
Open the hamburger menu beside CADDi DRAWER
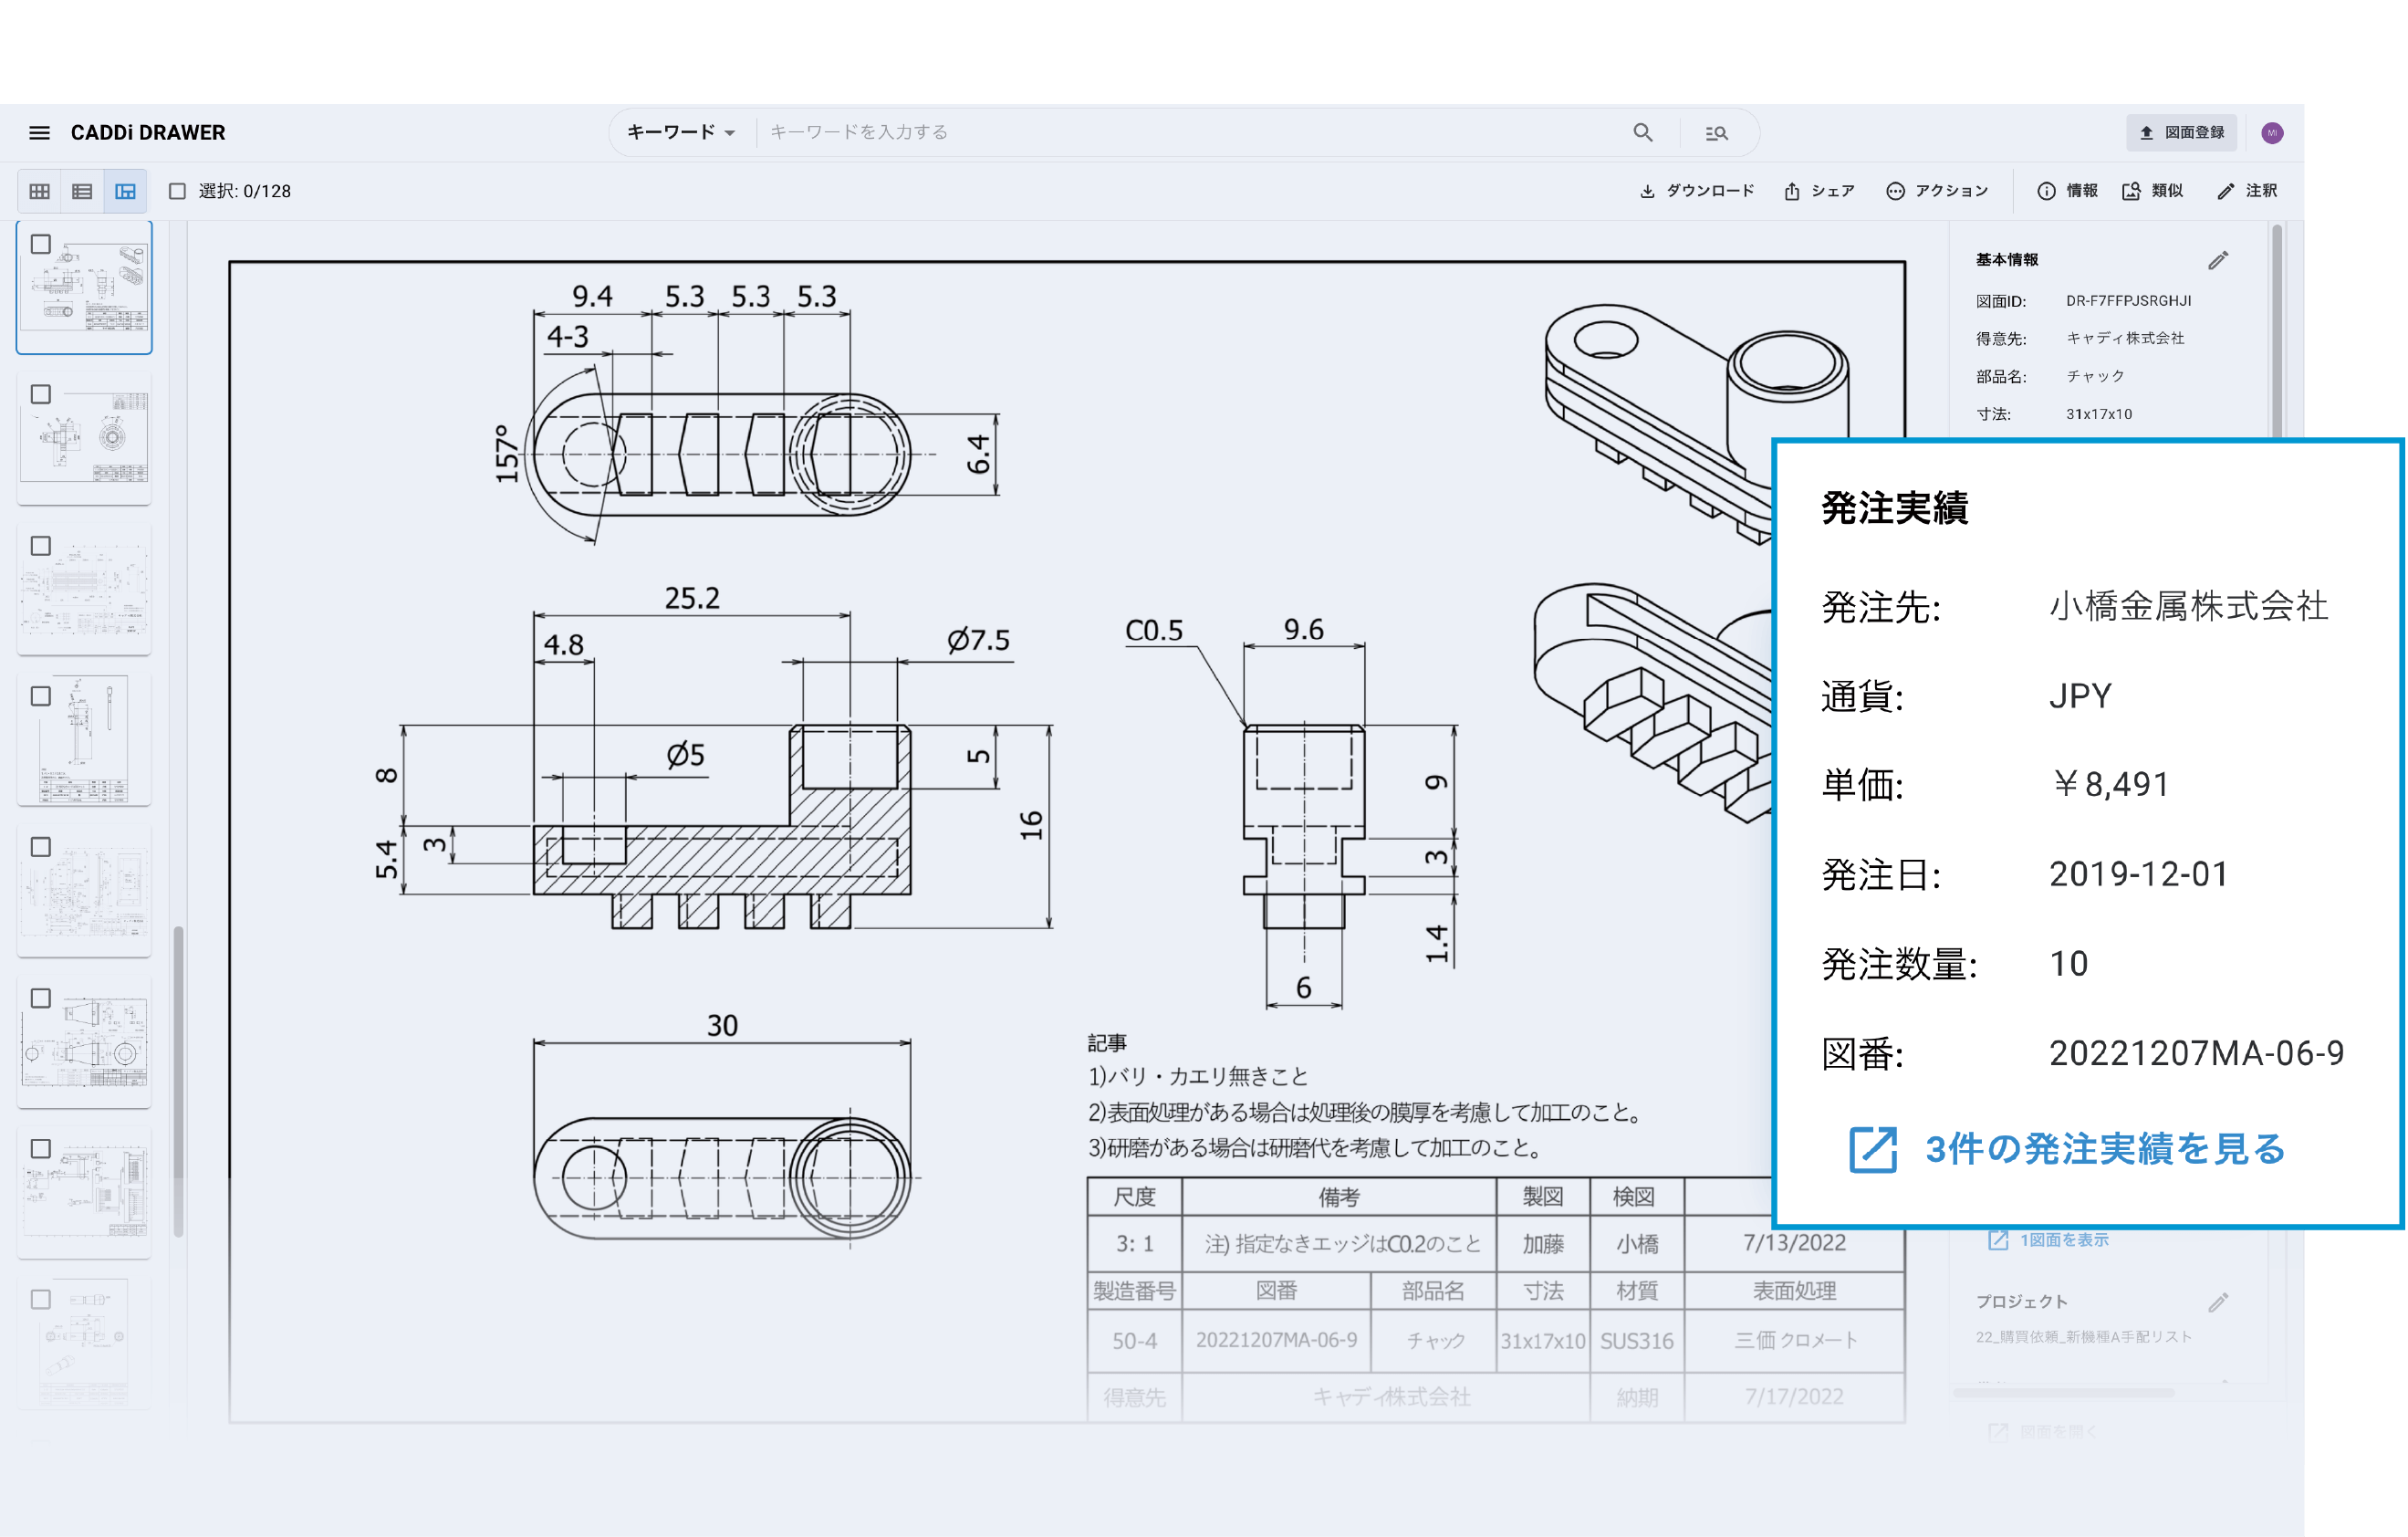pyautogui.click(x=39, y=133)
